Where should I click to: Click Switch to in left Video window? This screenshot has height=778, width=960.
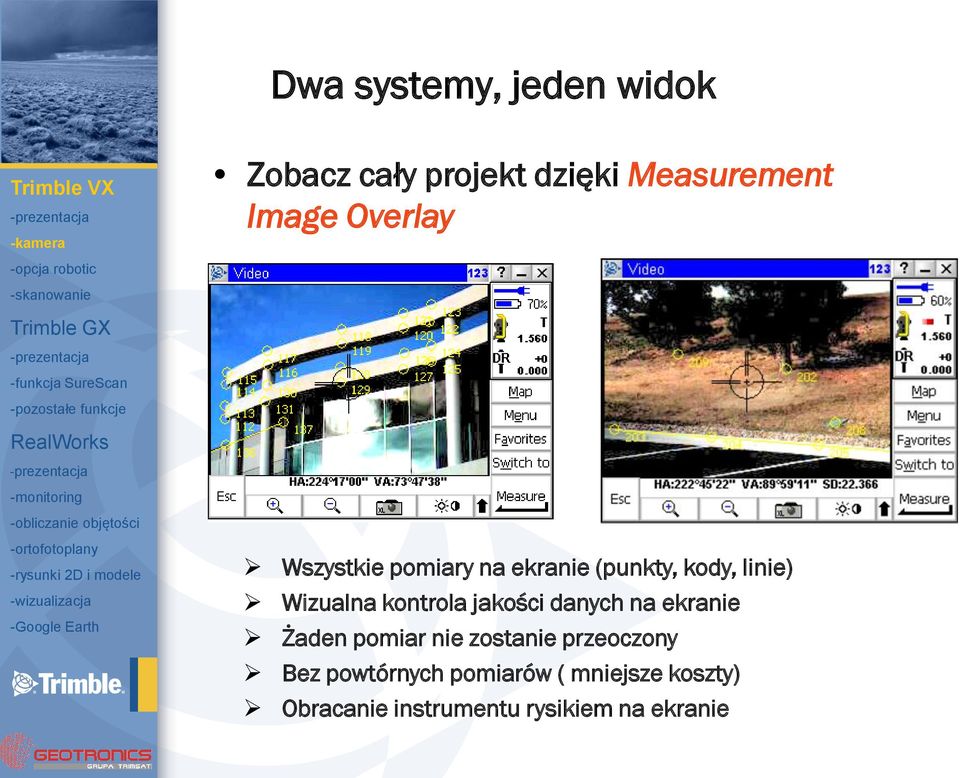click(x=520, y=463)
